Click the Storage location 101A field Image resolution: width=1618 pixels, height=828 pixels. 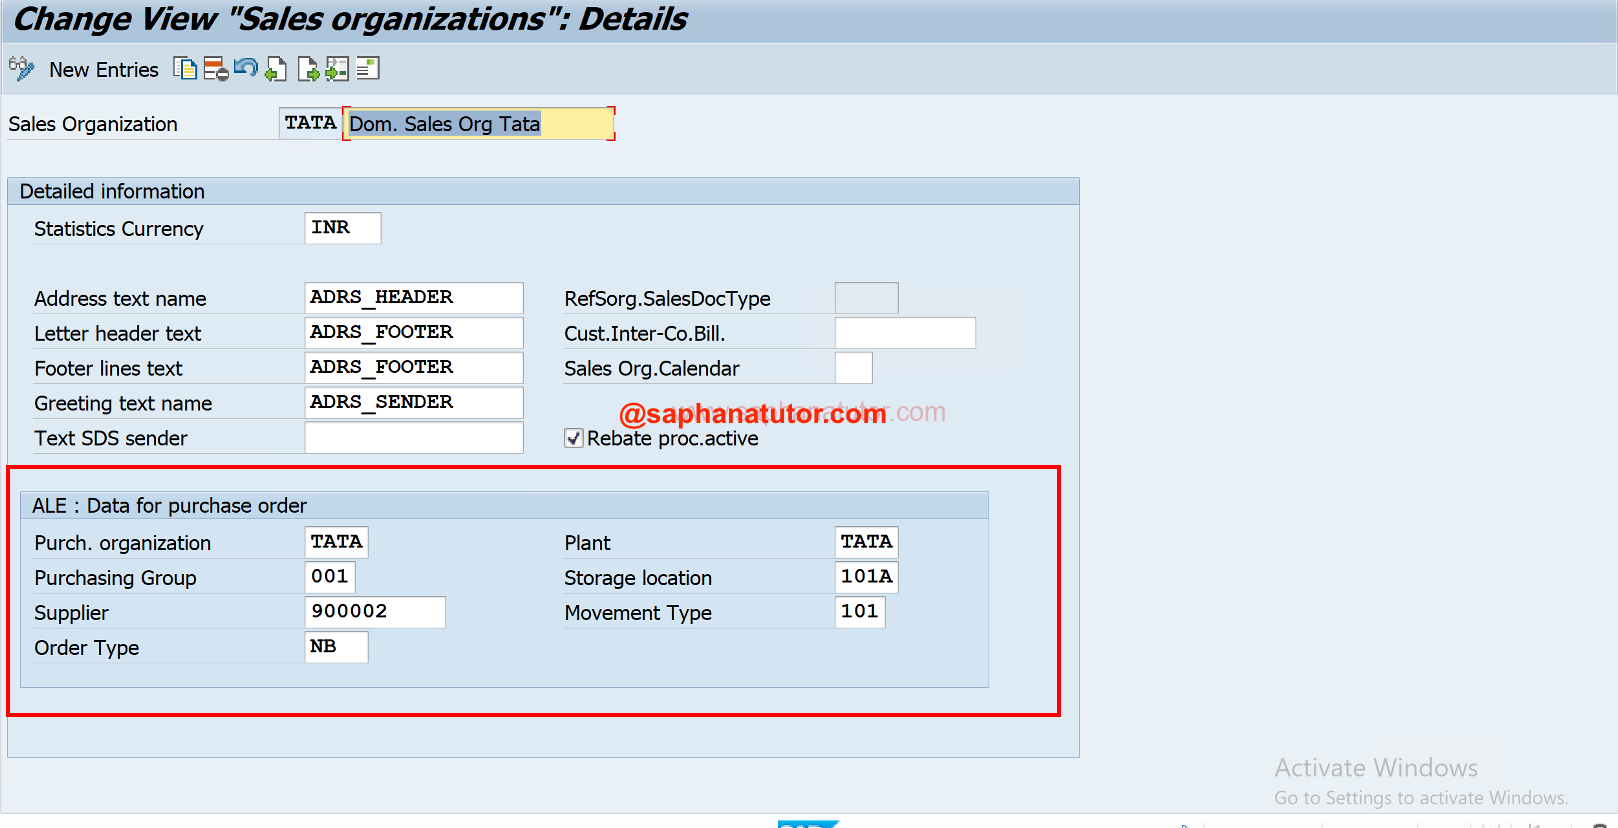pyautogui.click(x=867, y=577)
